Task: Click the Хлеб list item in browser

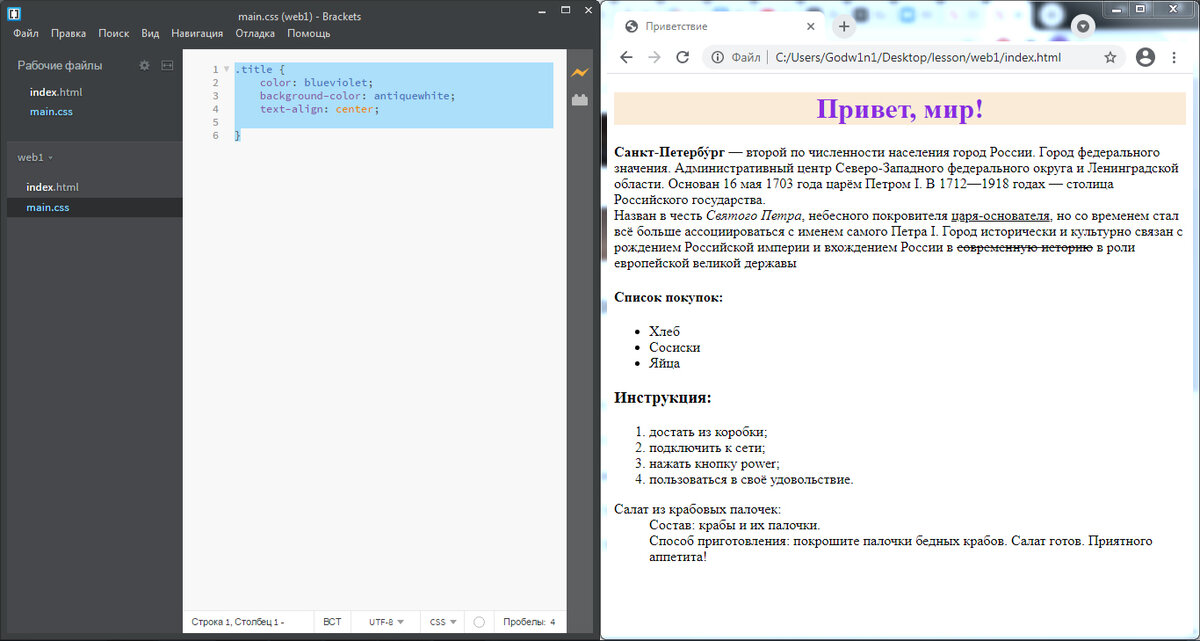Action: 665,331
